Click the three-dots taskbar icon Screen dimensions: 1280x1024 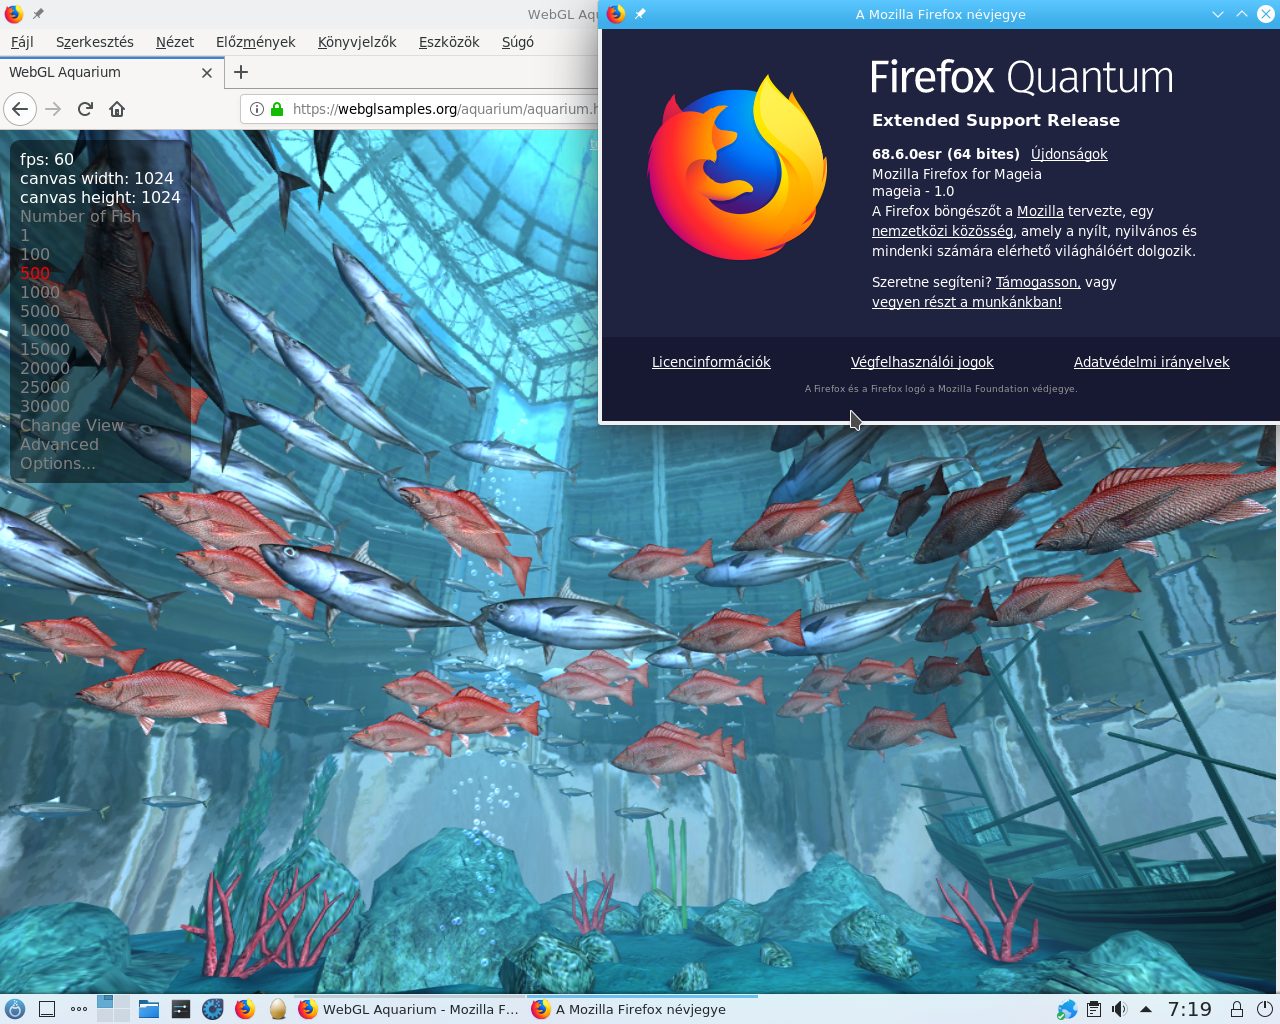point(79,1009)
